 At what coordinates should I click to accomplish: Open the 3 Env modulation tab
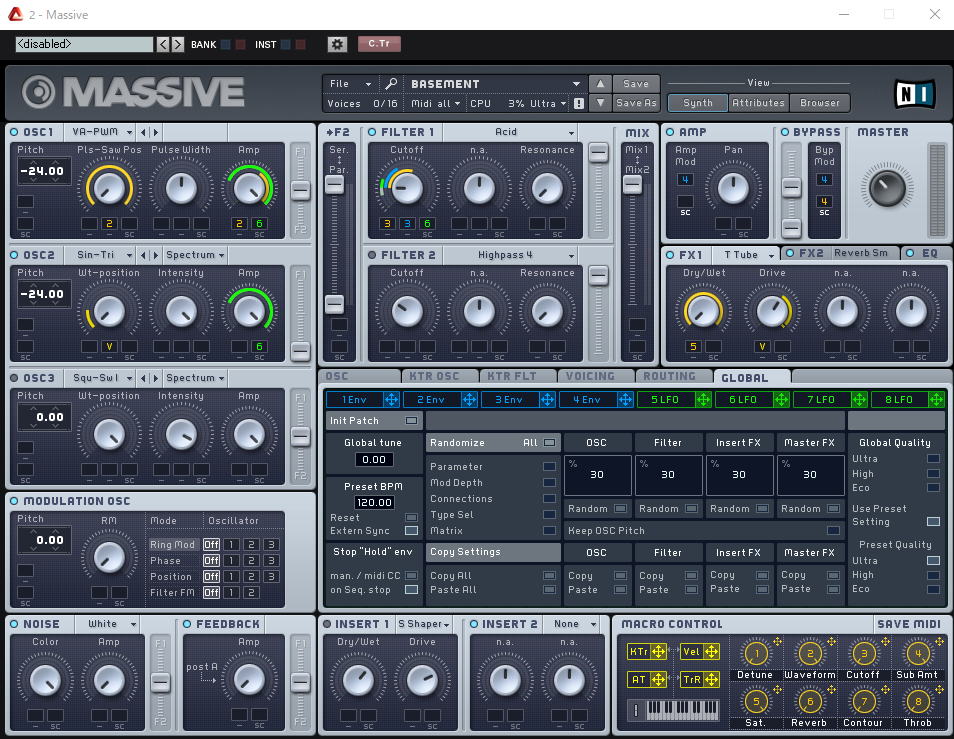(x=509, y=400)
